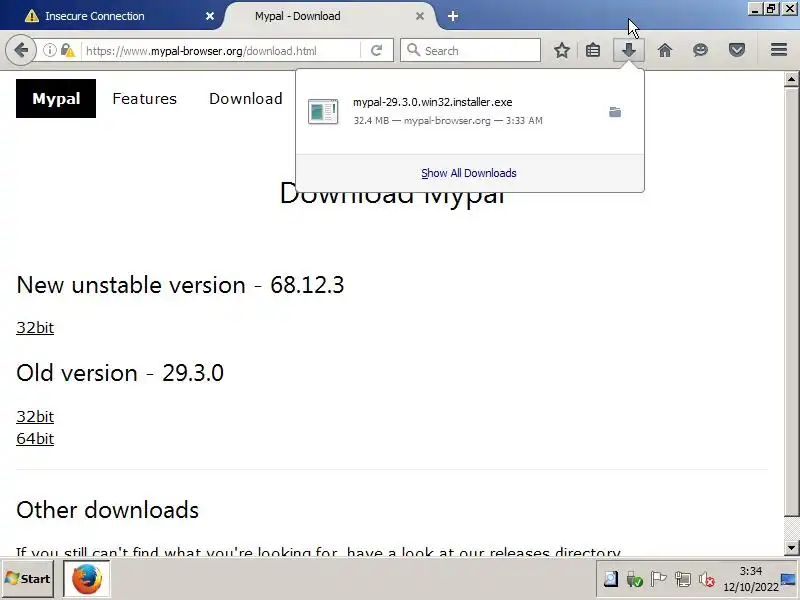Open the network tray icon
Viewport: 800px width, 600px height.
pyautogui.click(x=683, y=579)
